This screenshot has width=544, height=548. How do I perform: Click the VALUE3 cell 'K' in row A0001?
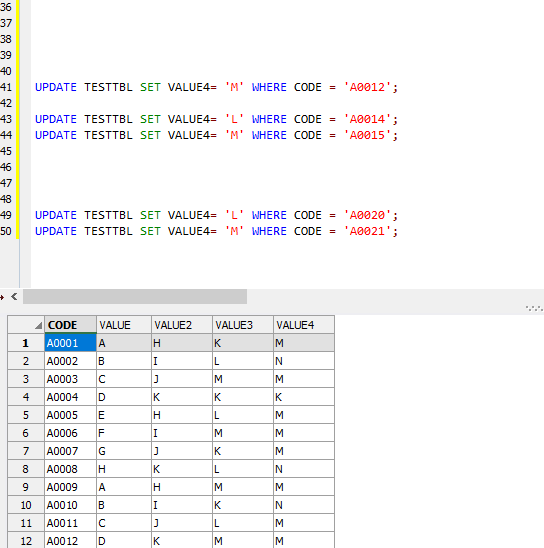click(243, 343)
